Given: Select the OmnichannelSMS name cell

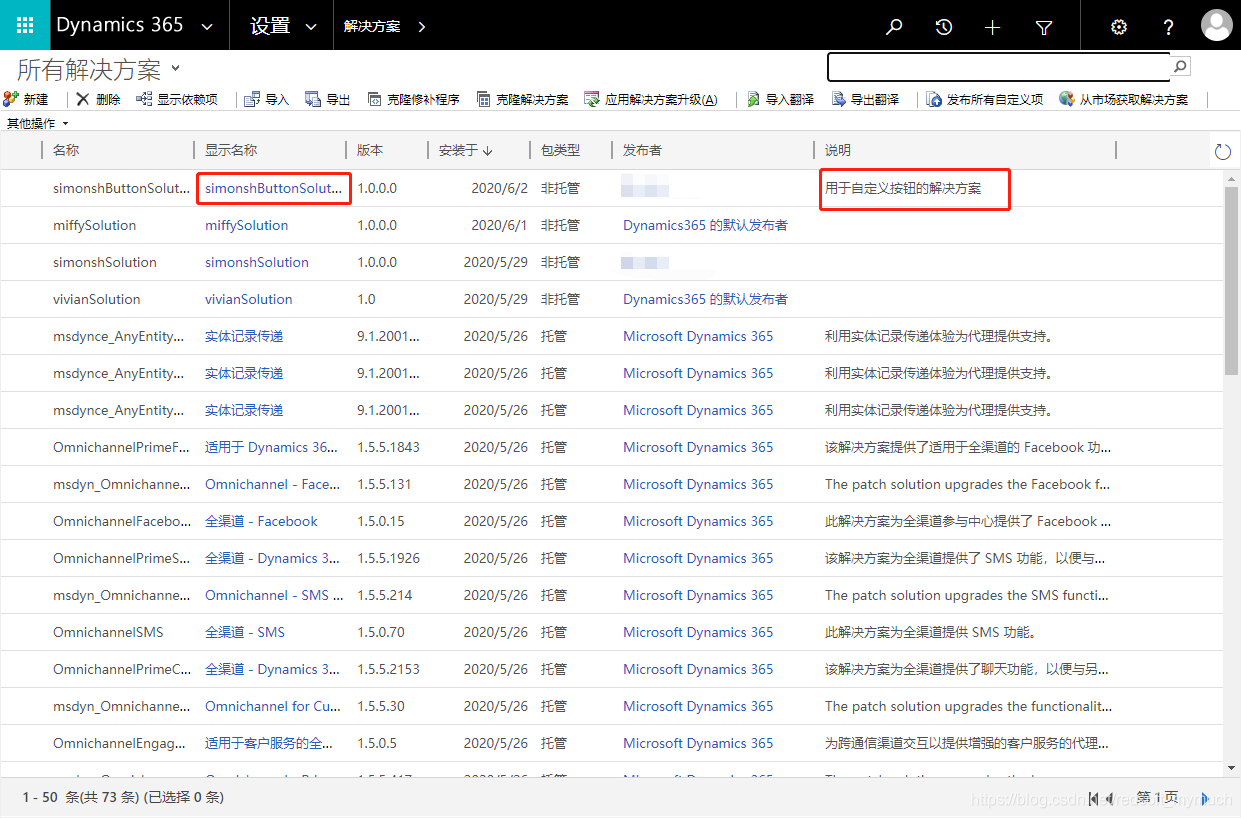Looking at the screenshot, I should click(108, 632).
